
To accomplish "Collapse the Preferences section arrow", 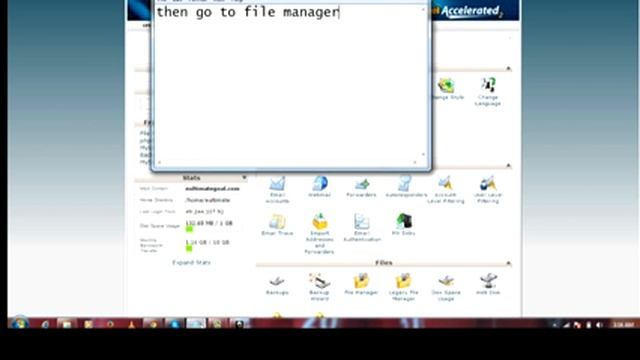I will point(509,68).
